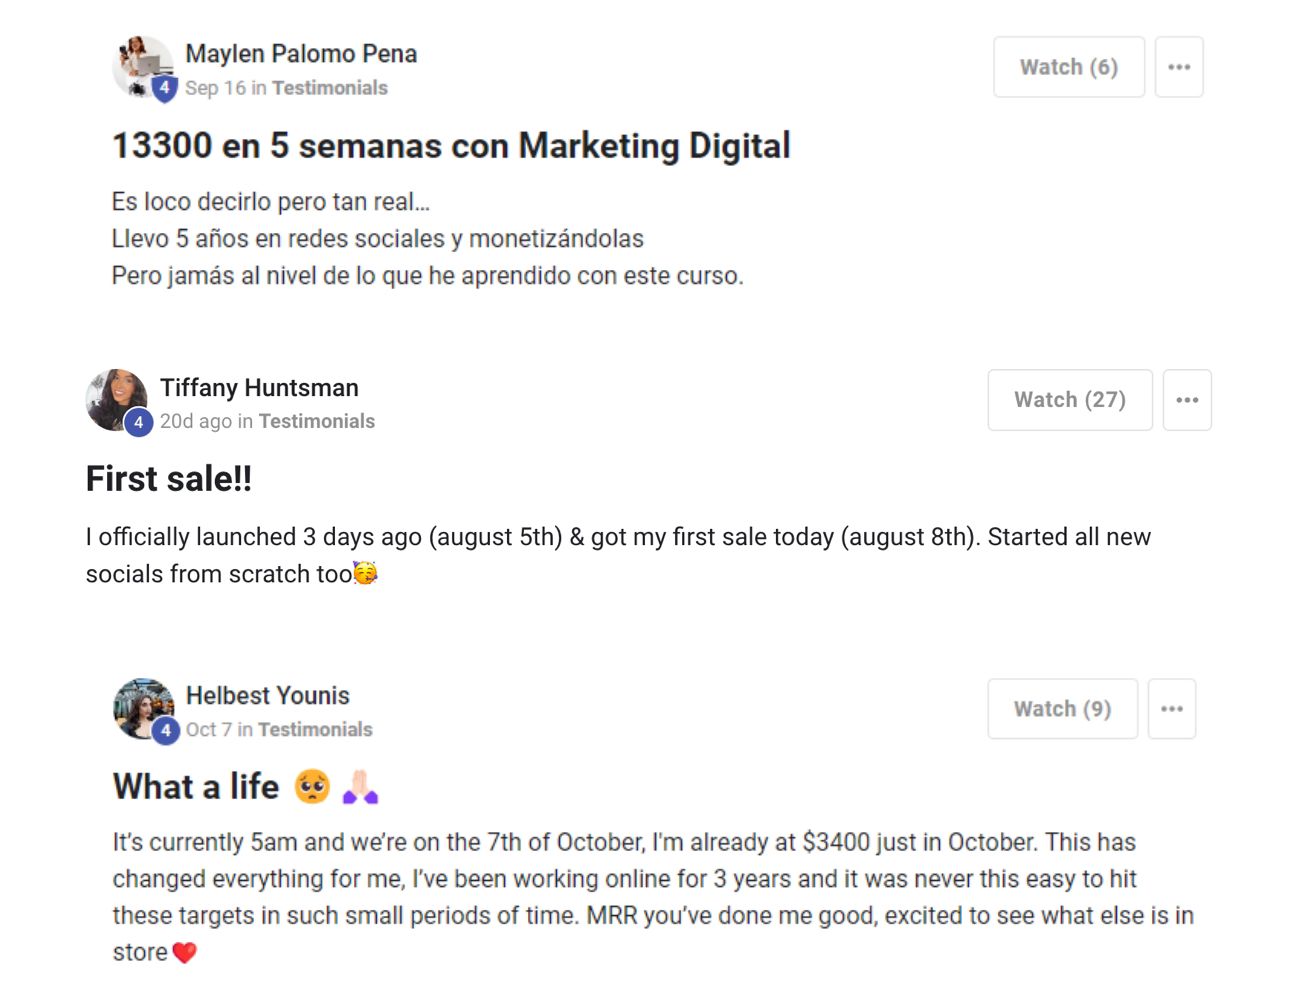Expand options menu for What a life post
This screenshot has width=1290, height=984.
point(1171,709)
